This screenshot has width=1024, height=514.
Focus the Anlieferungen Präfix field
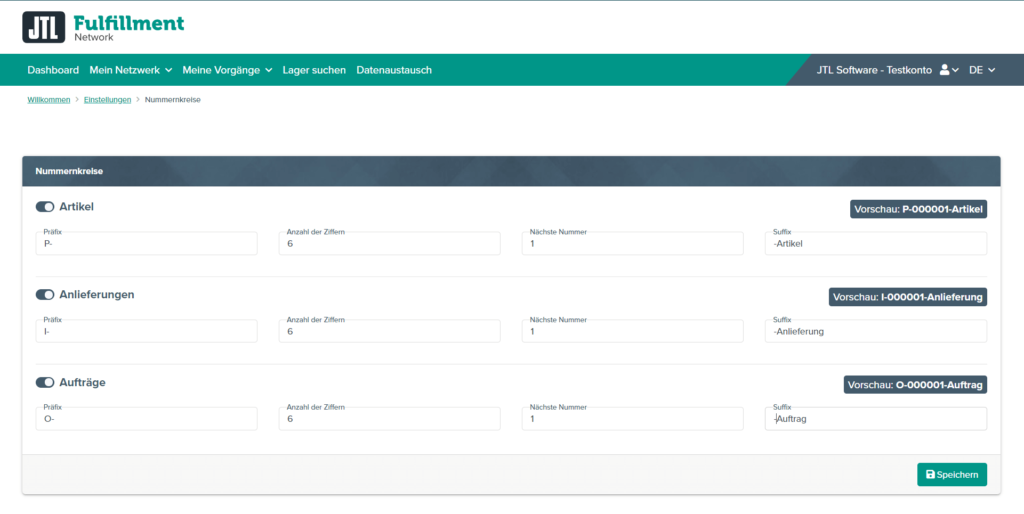pyautogui.click(x=146, y=331)
